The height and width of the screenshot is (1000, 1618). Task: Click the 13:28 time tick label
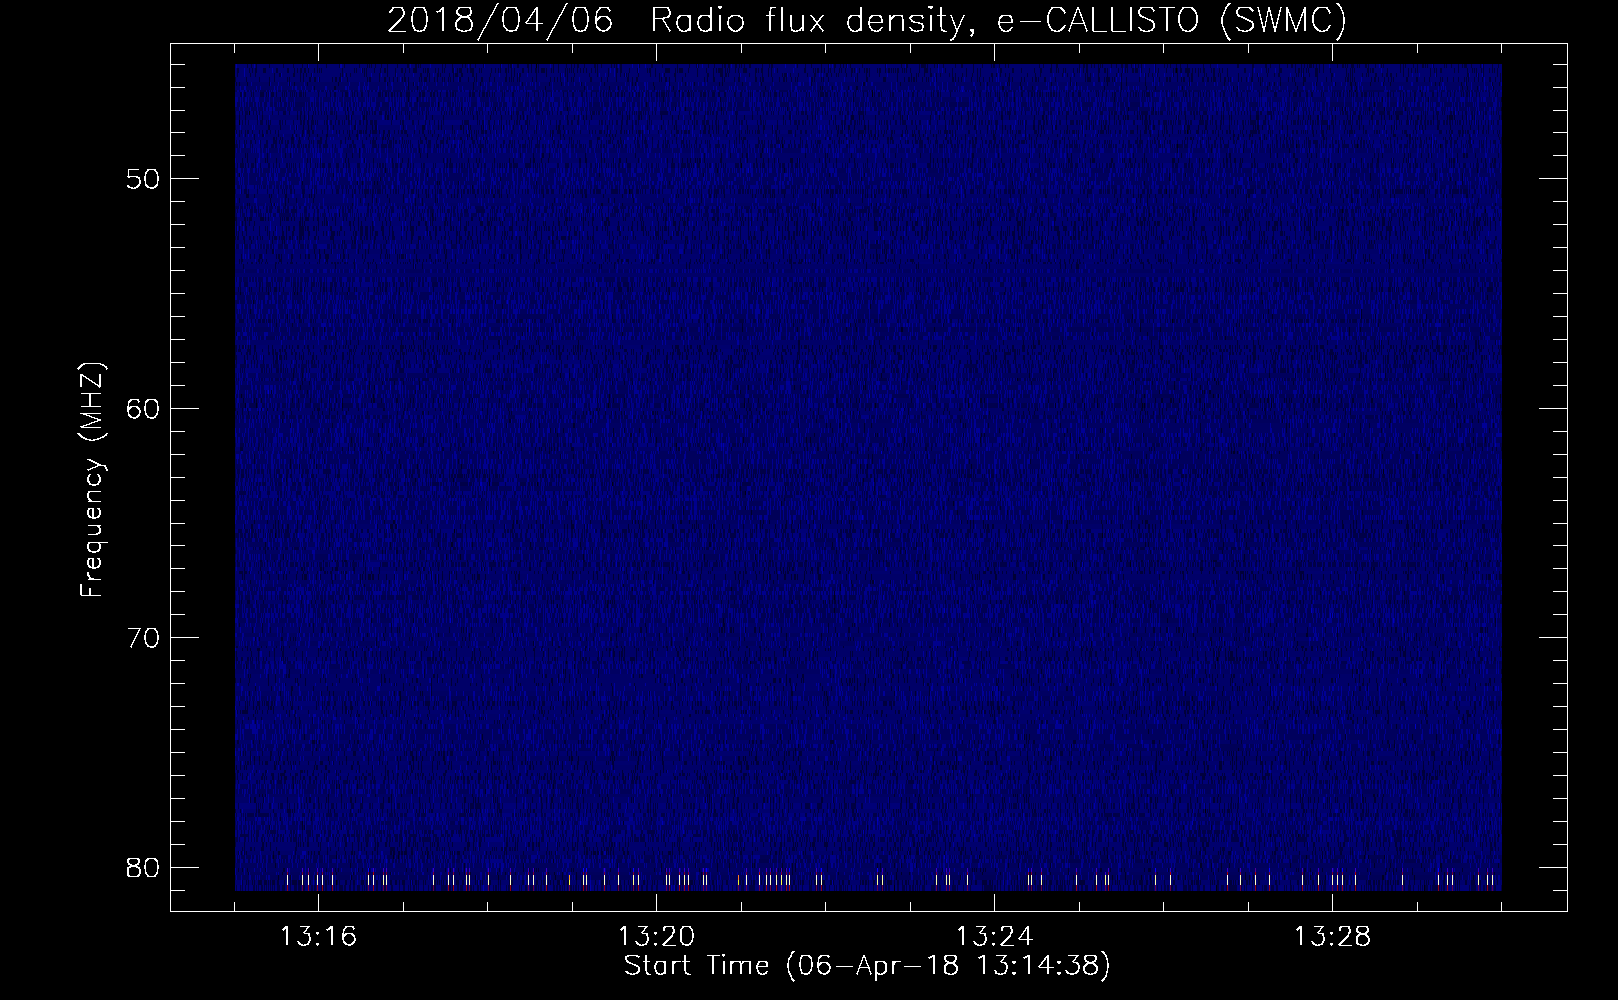(1333, 937)
